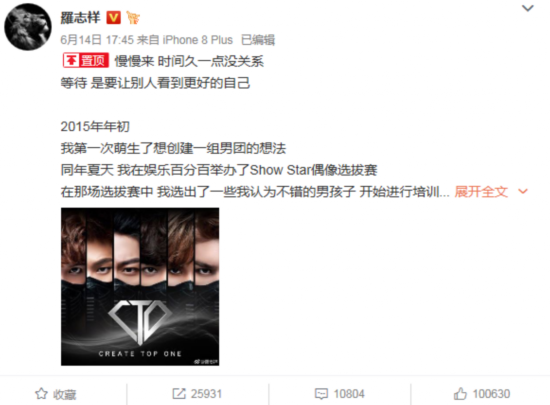The width and height of the screenshot is (550, 405).
Task: Click the red 置顶 pinned tag
Action: click(86, 60)
